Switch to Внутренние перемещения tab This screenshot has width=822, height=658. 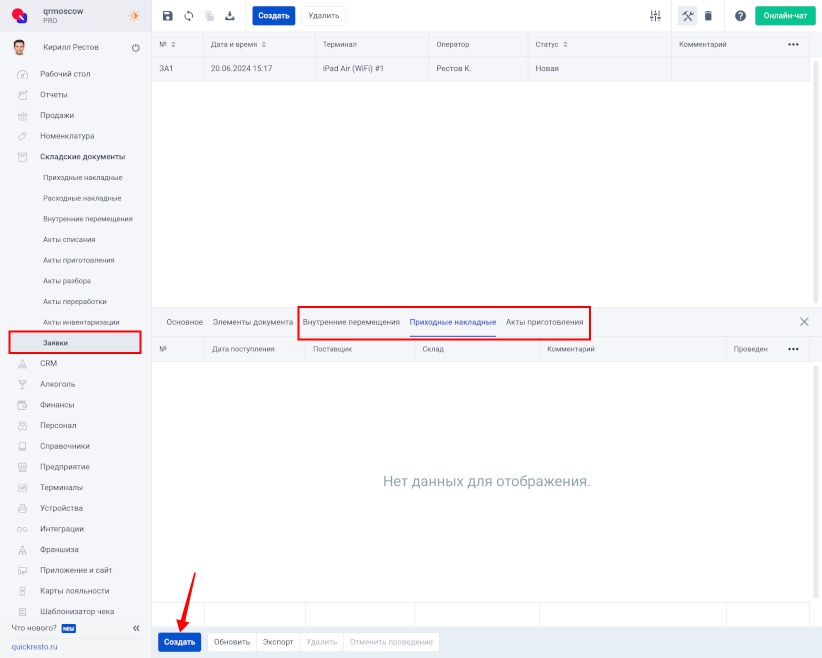coord(351,322)
